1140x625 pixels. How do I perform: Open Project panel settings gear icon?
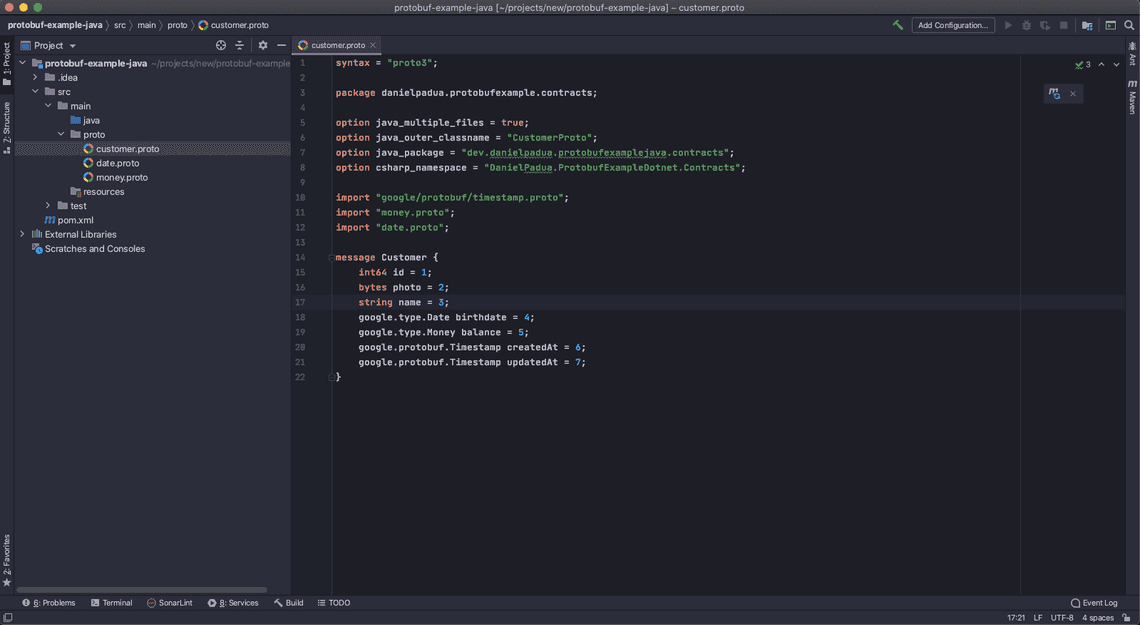point(261,44)
